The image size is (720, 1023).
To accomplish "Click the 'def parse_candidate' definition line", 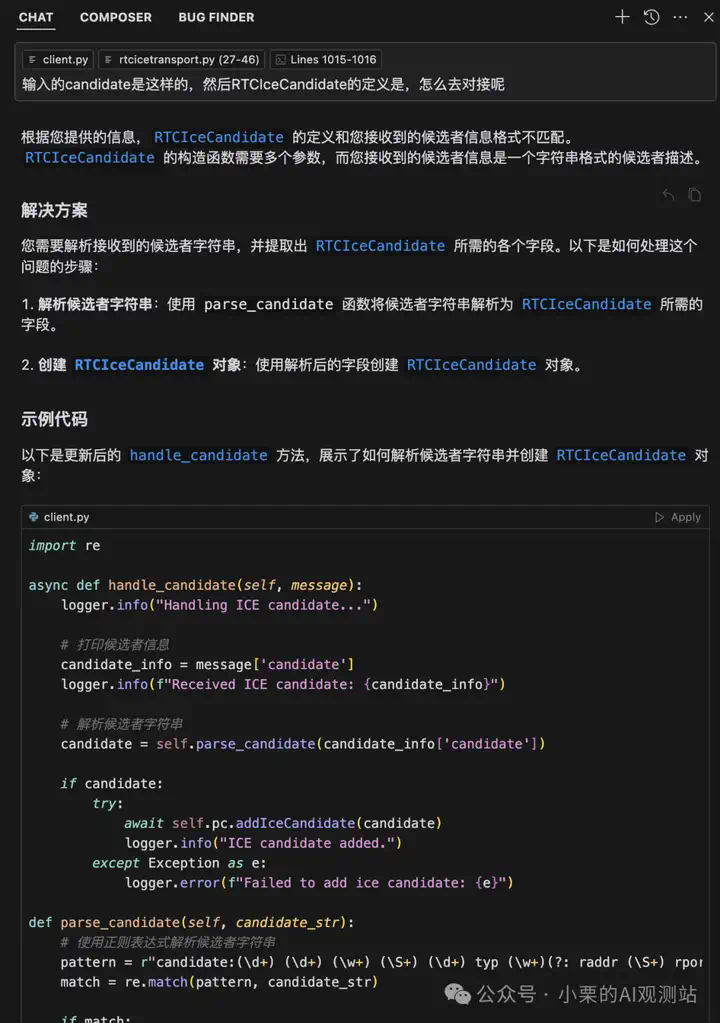I will pyautogui.click(x=191, y=923).
